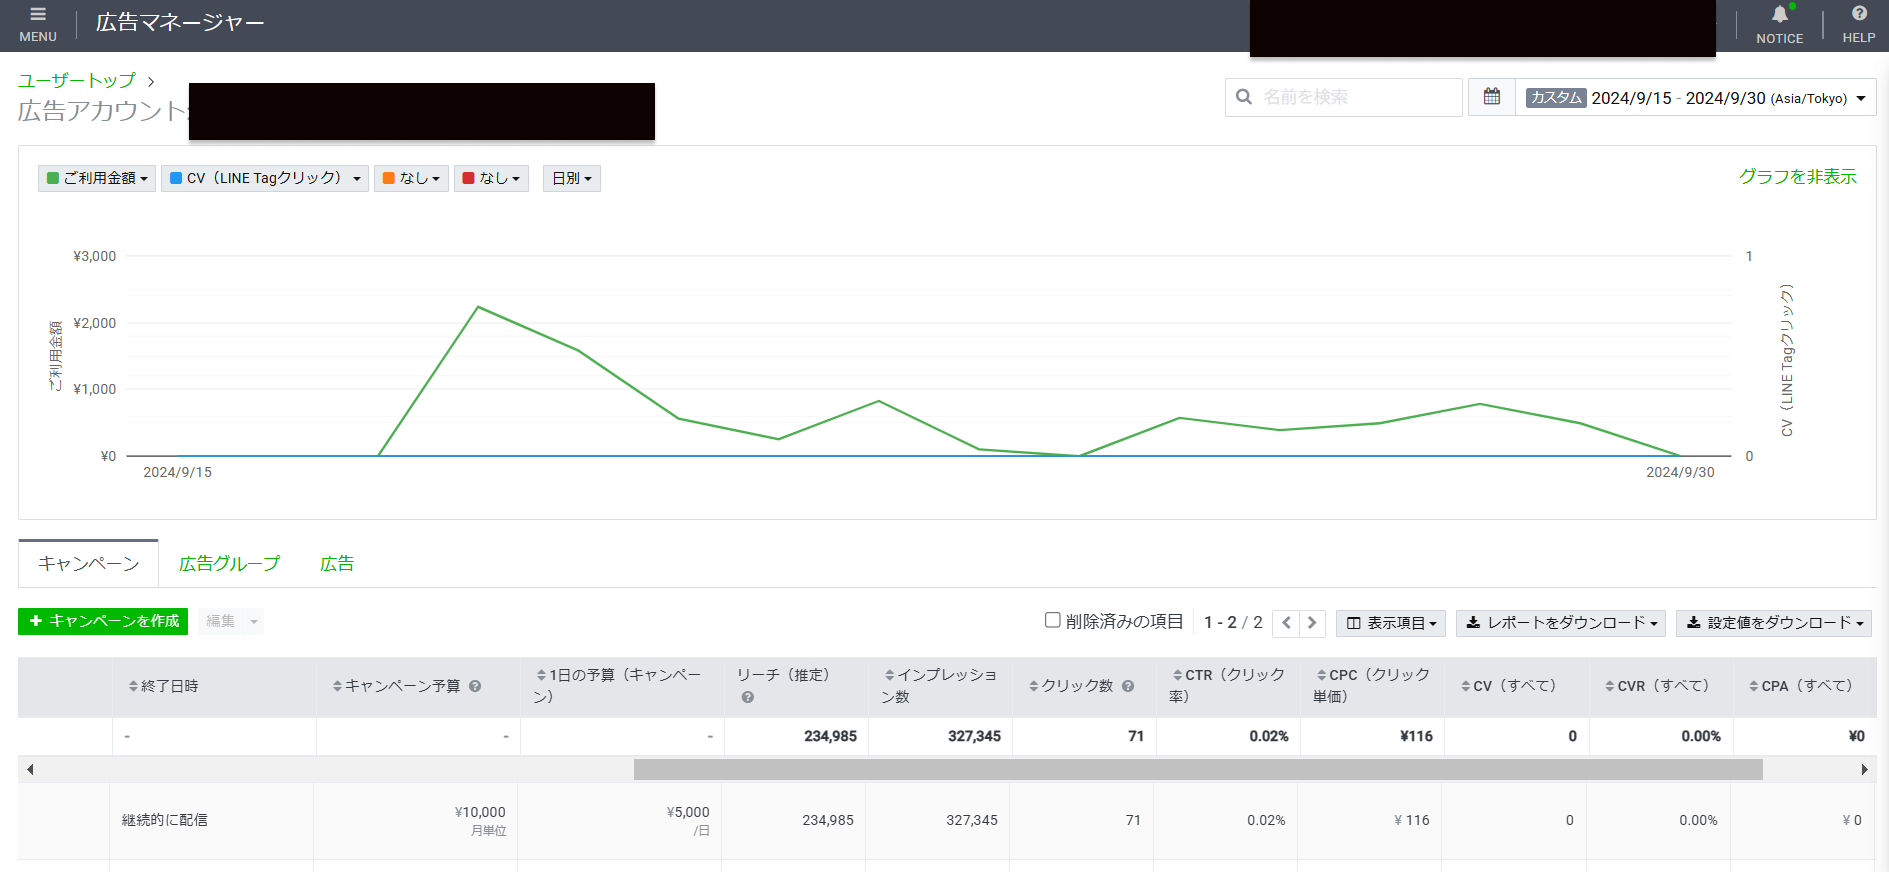Click the キャンペーンを作成 button
1889x872 pixels.
pos(103,621)
